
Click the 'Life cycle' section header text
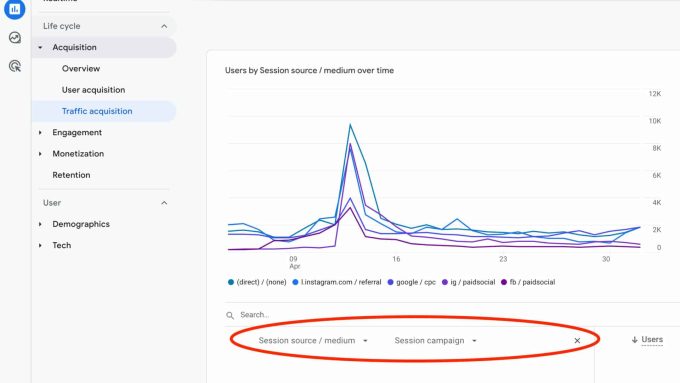(62, 26)
